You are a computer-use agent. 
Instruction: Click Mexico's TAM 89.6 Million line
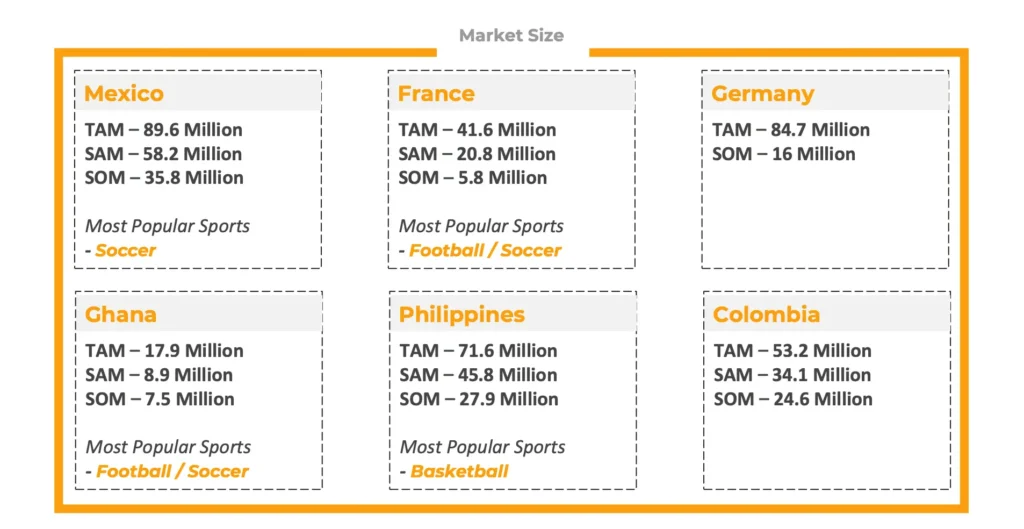pos(164,130)
